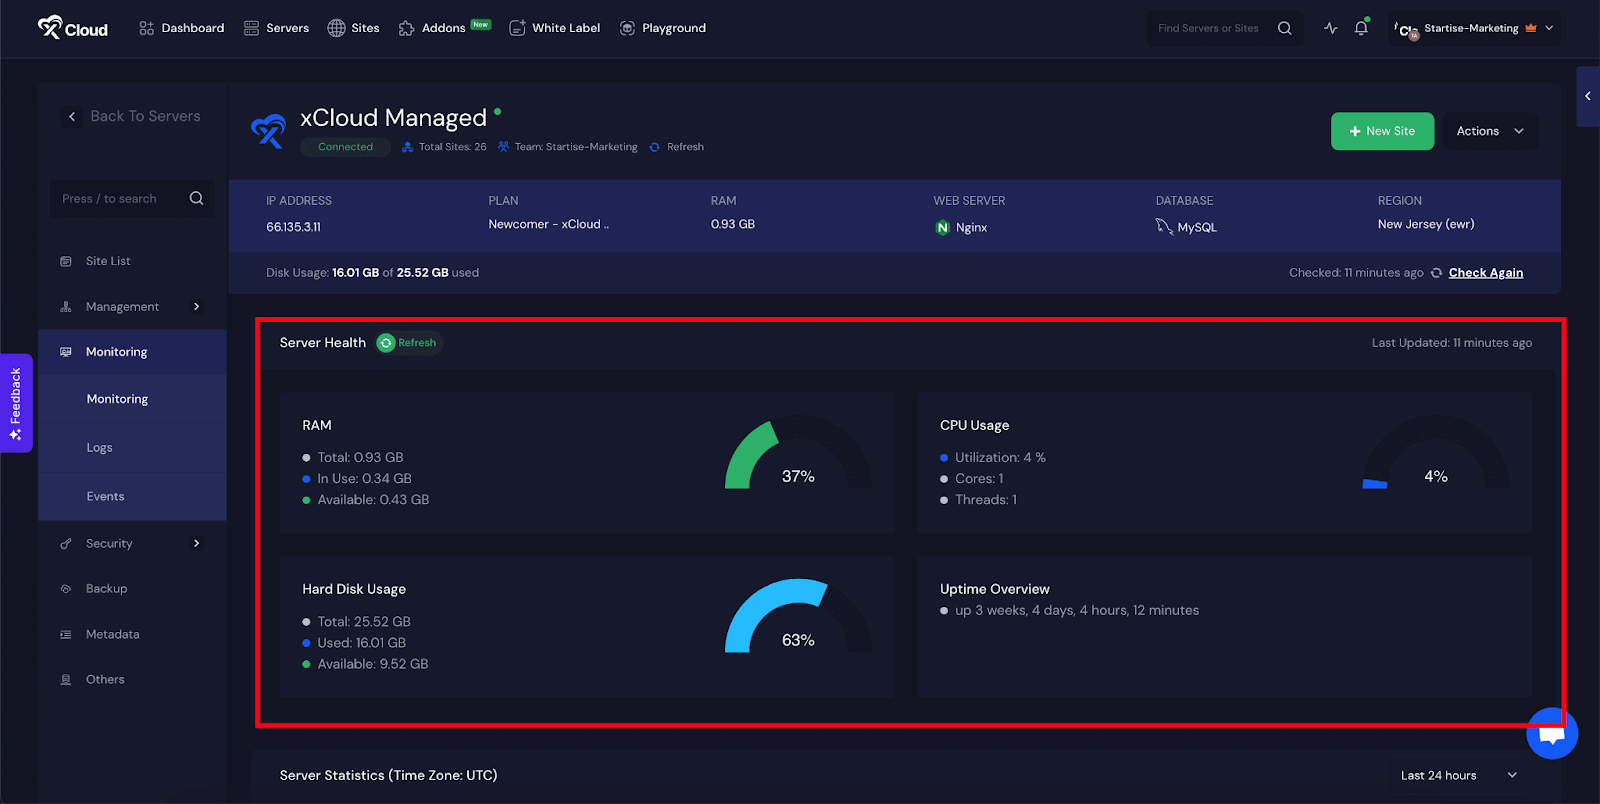Click the Server Health refresh icon
1600x804 pixels.
coord(386,343)
